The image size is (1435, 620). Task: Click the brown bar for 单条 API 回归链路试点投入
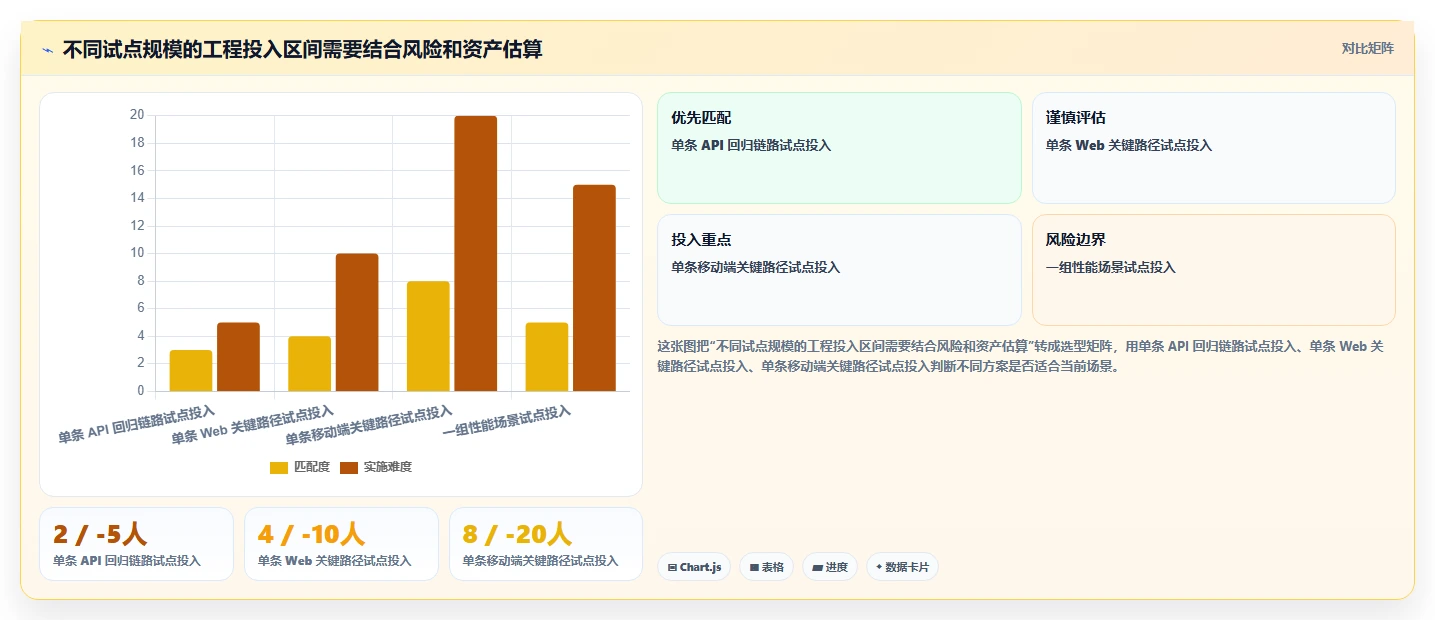[238, 357]
